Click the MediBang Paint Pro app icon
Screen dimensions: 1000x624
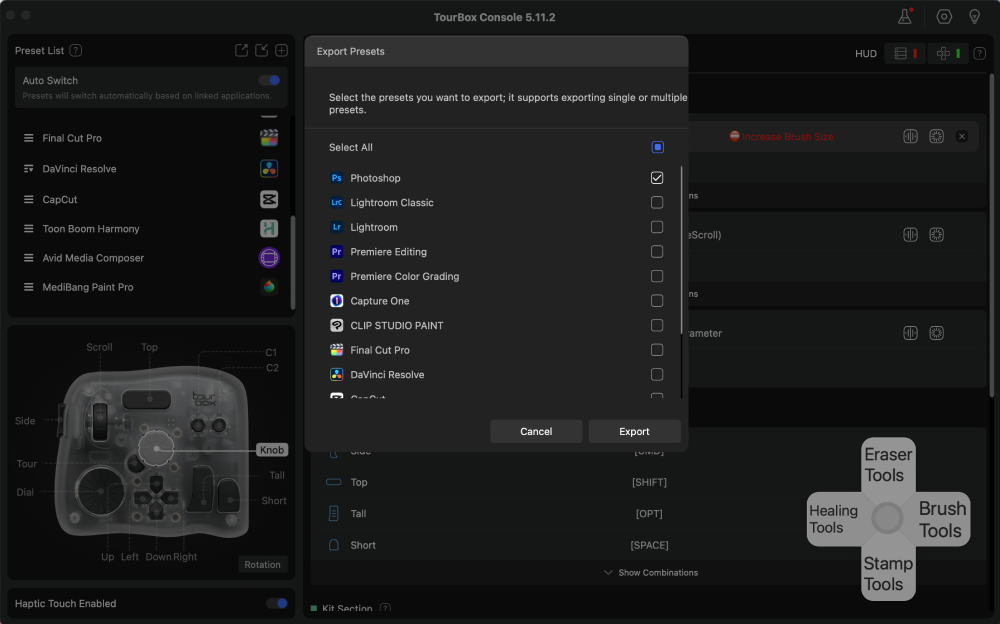tap(269, 287)
